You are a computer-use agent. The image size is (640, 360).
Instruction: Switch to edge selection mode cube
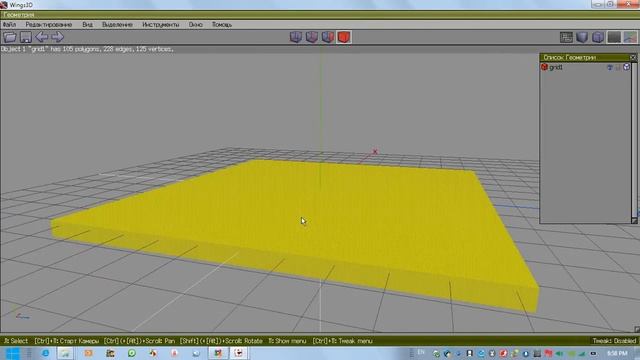(x=312, y=37)
